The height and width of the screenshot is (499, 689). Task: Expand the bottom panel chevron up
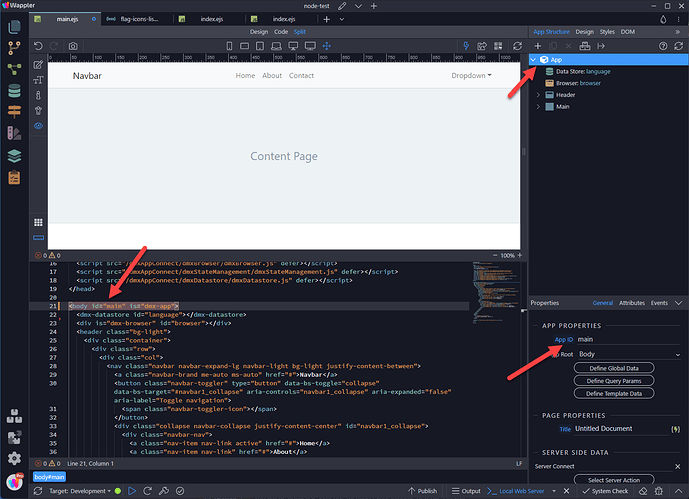pyautogui.click(x=678, y=491)
